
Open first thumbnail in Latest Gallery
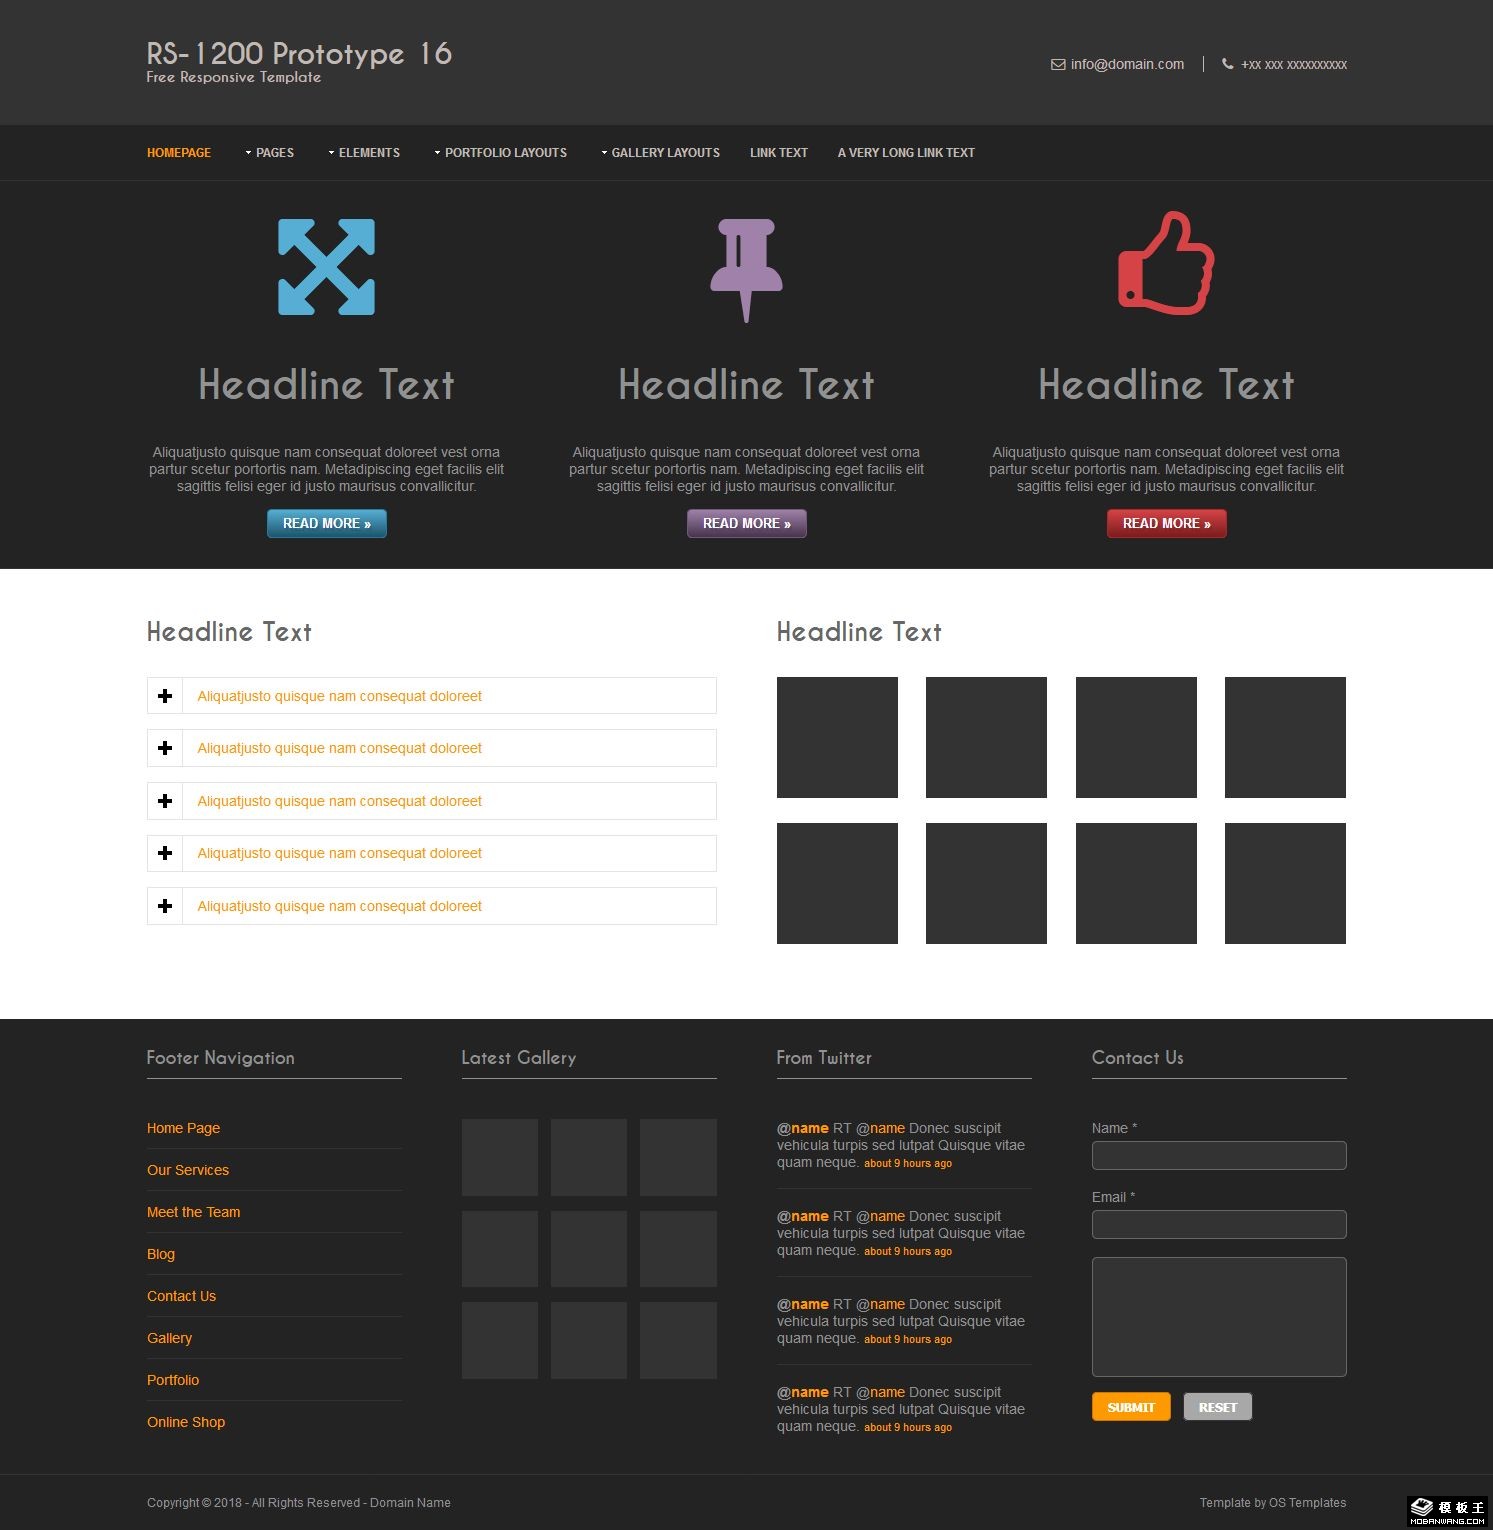click(x=500, y=1157)
